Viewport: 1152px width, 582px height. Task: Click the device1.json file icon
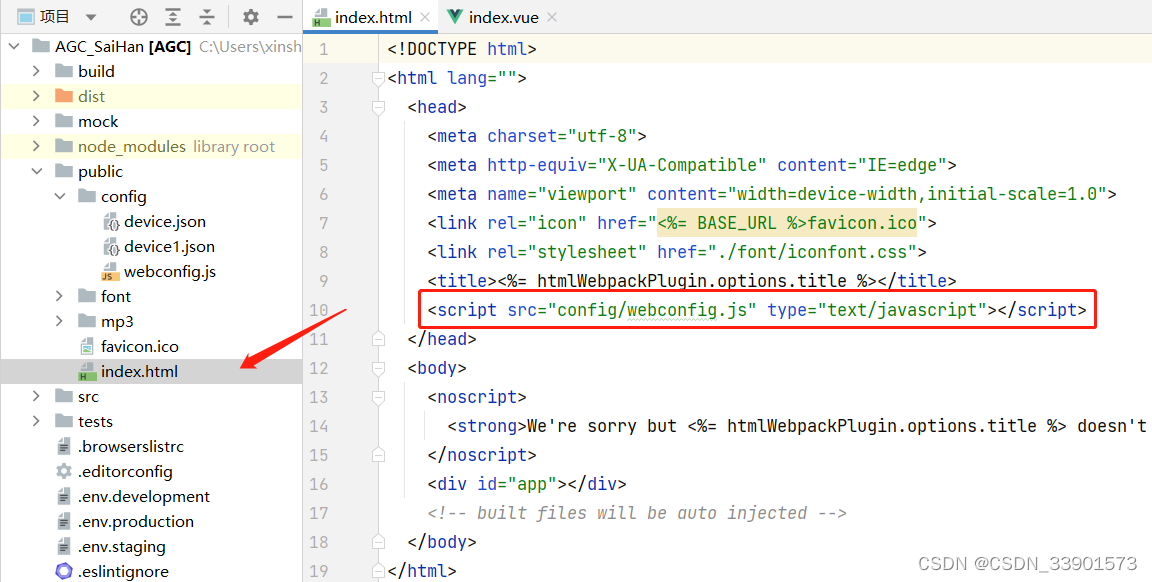point(111,246)
